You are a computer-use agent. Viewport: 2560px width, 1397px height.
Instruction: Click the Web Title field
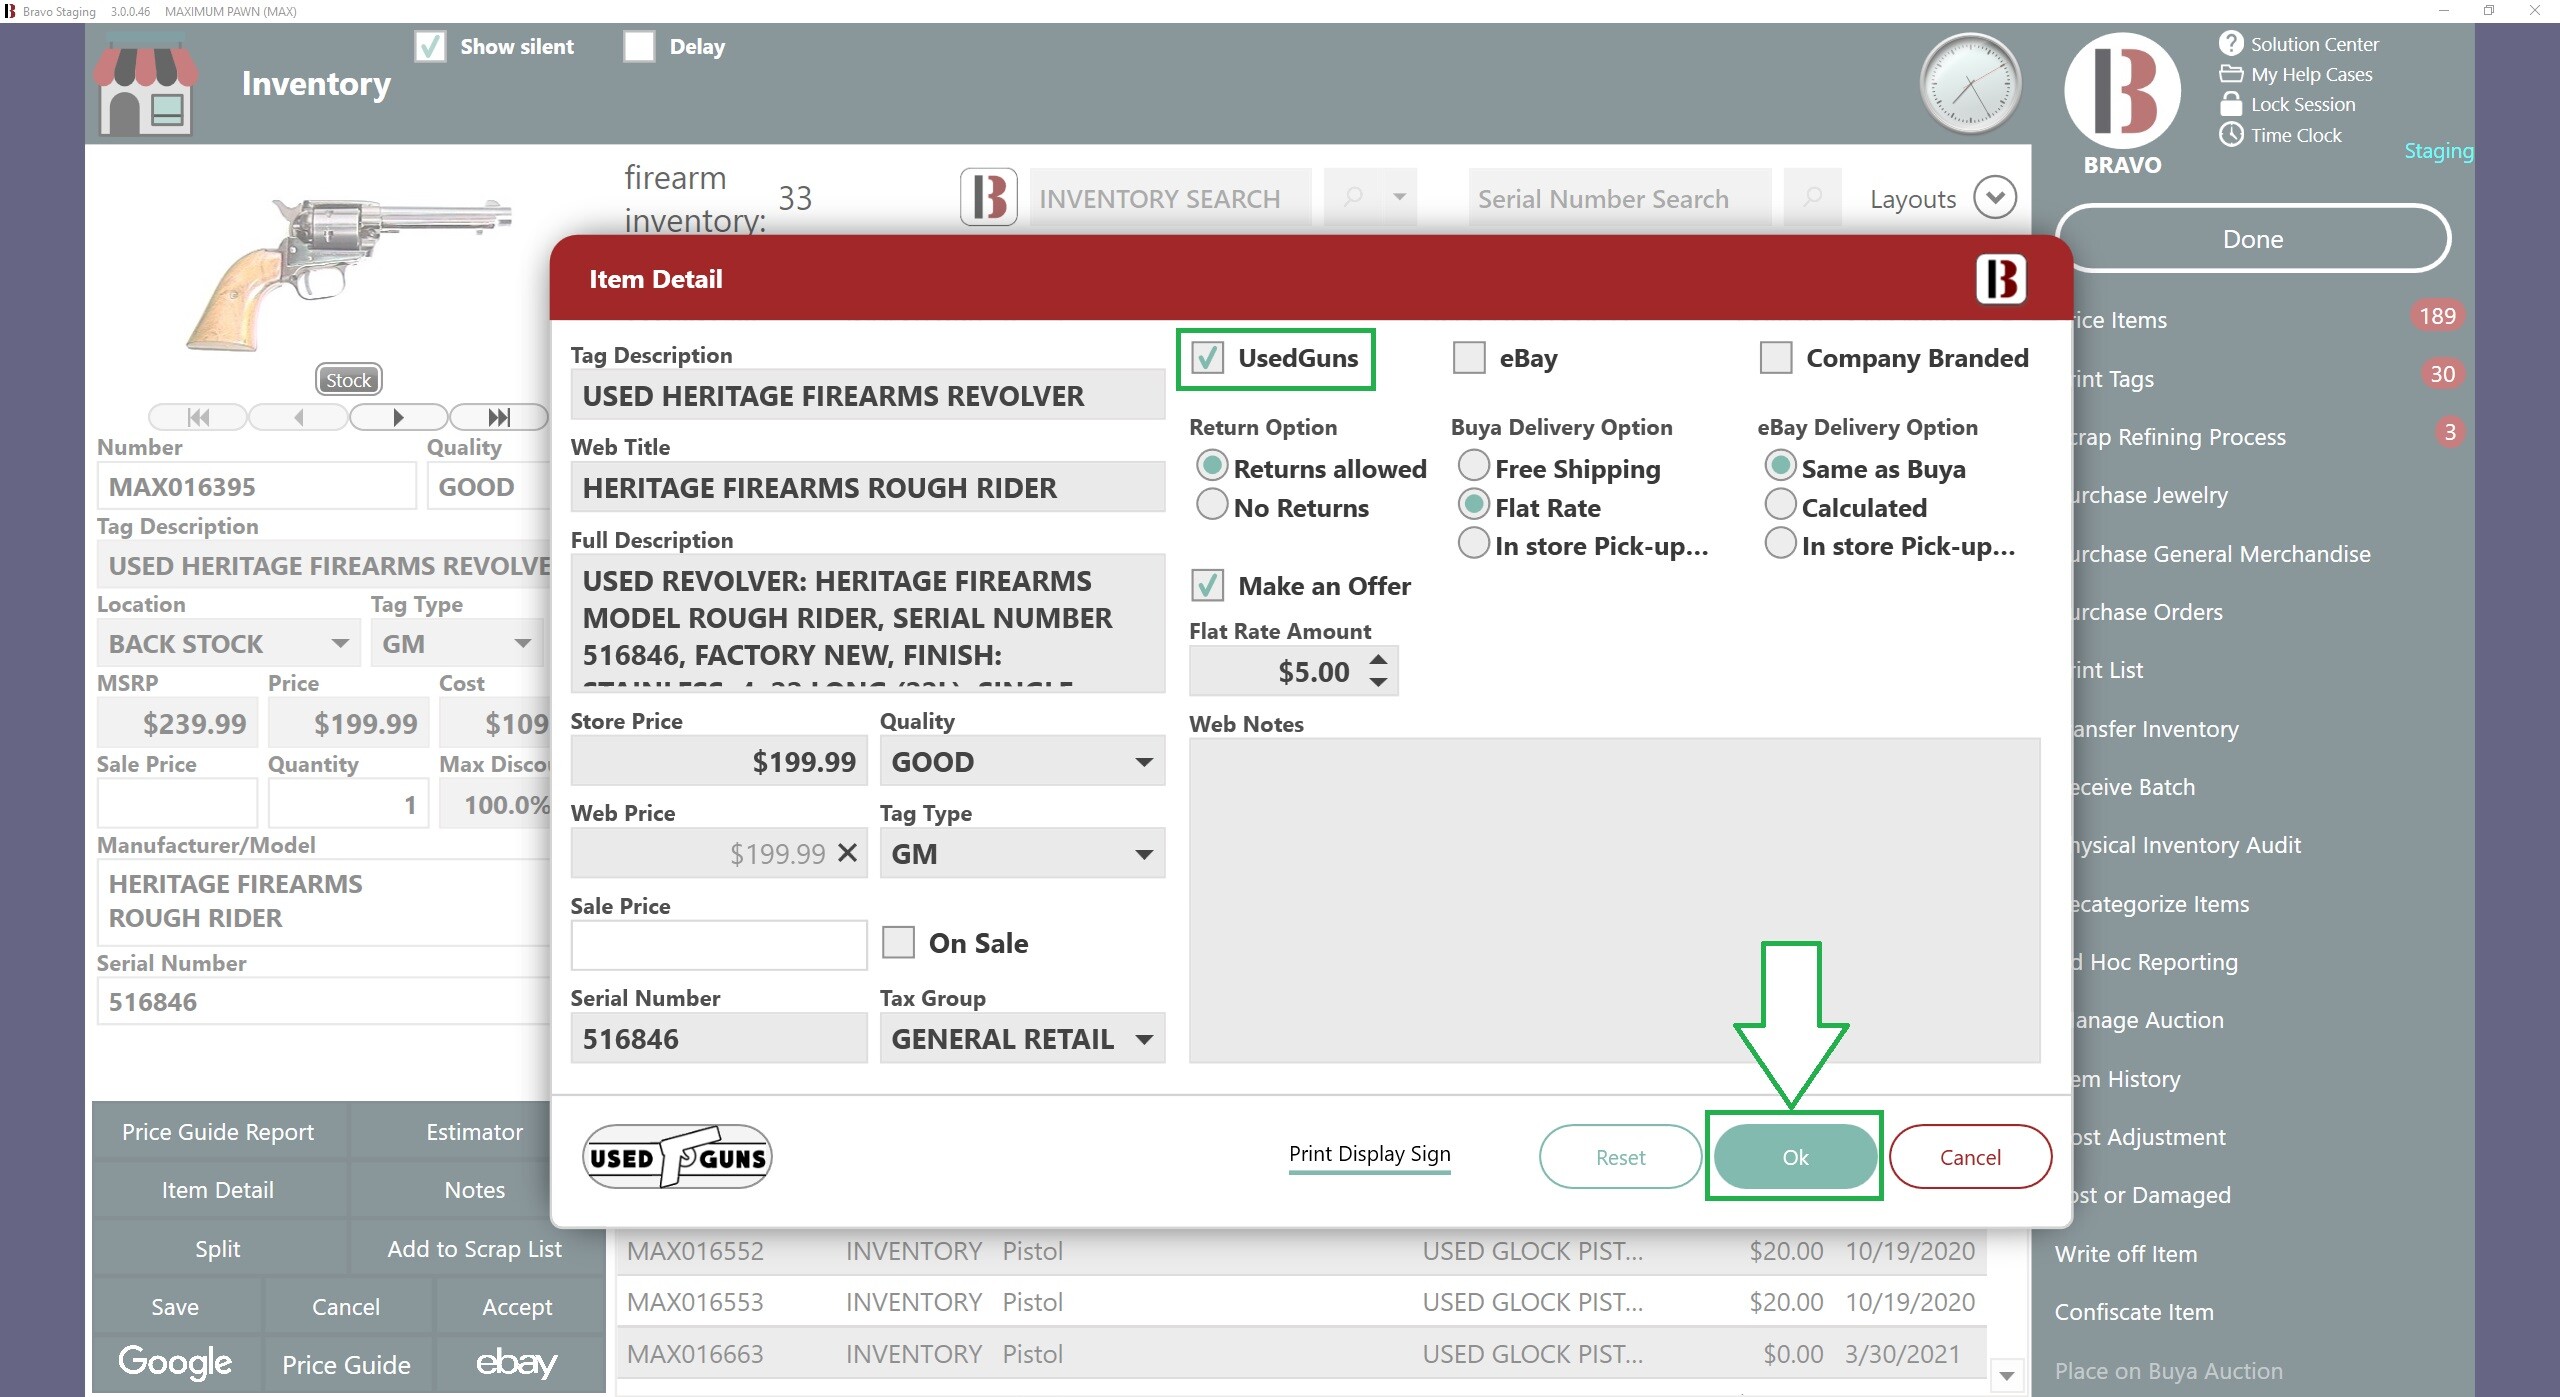coord(867,487)
